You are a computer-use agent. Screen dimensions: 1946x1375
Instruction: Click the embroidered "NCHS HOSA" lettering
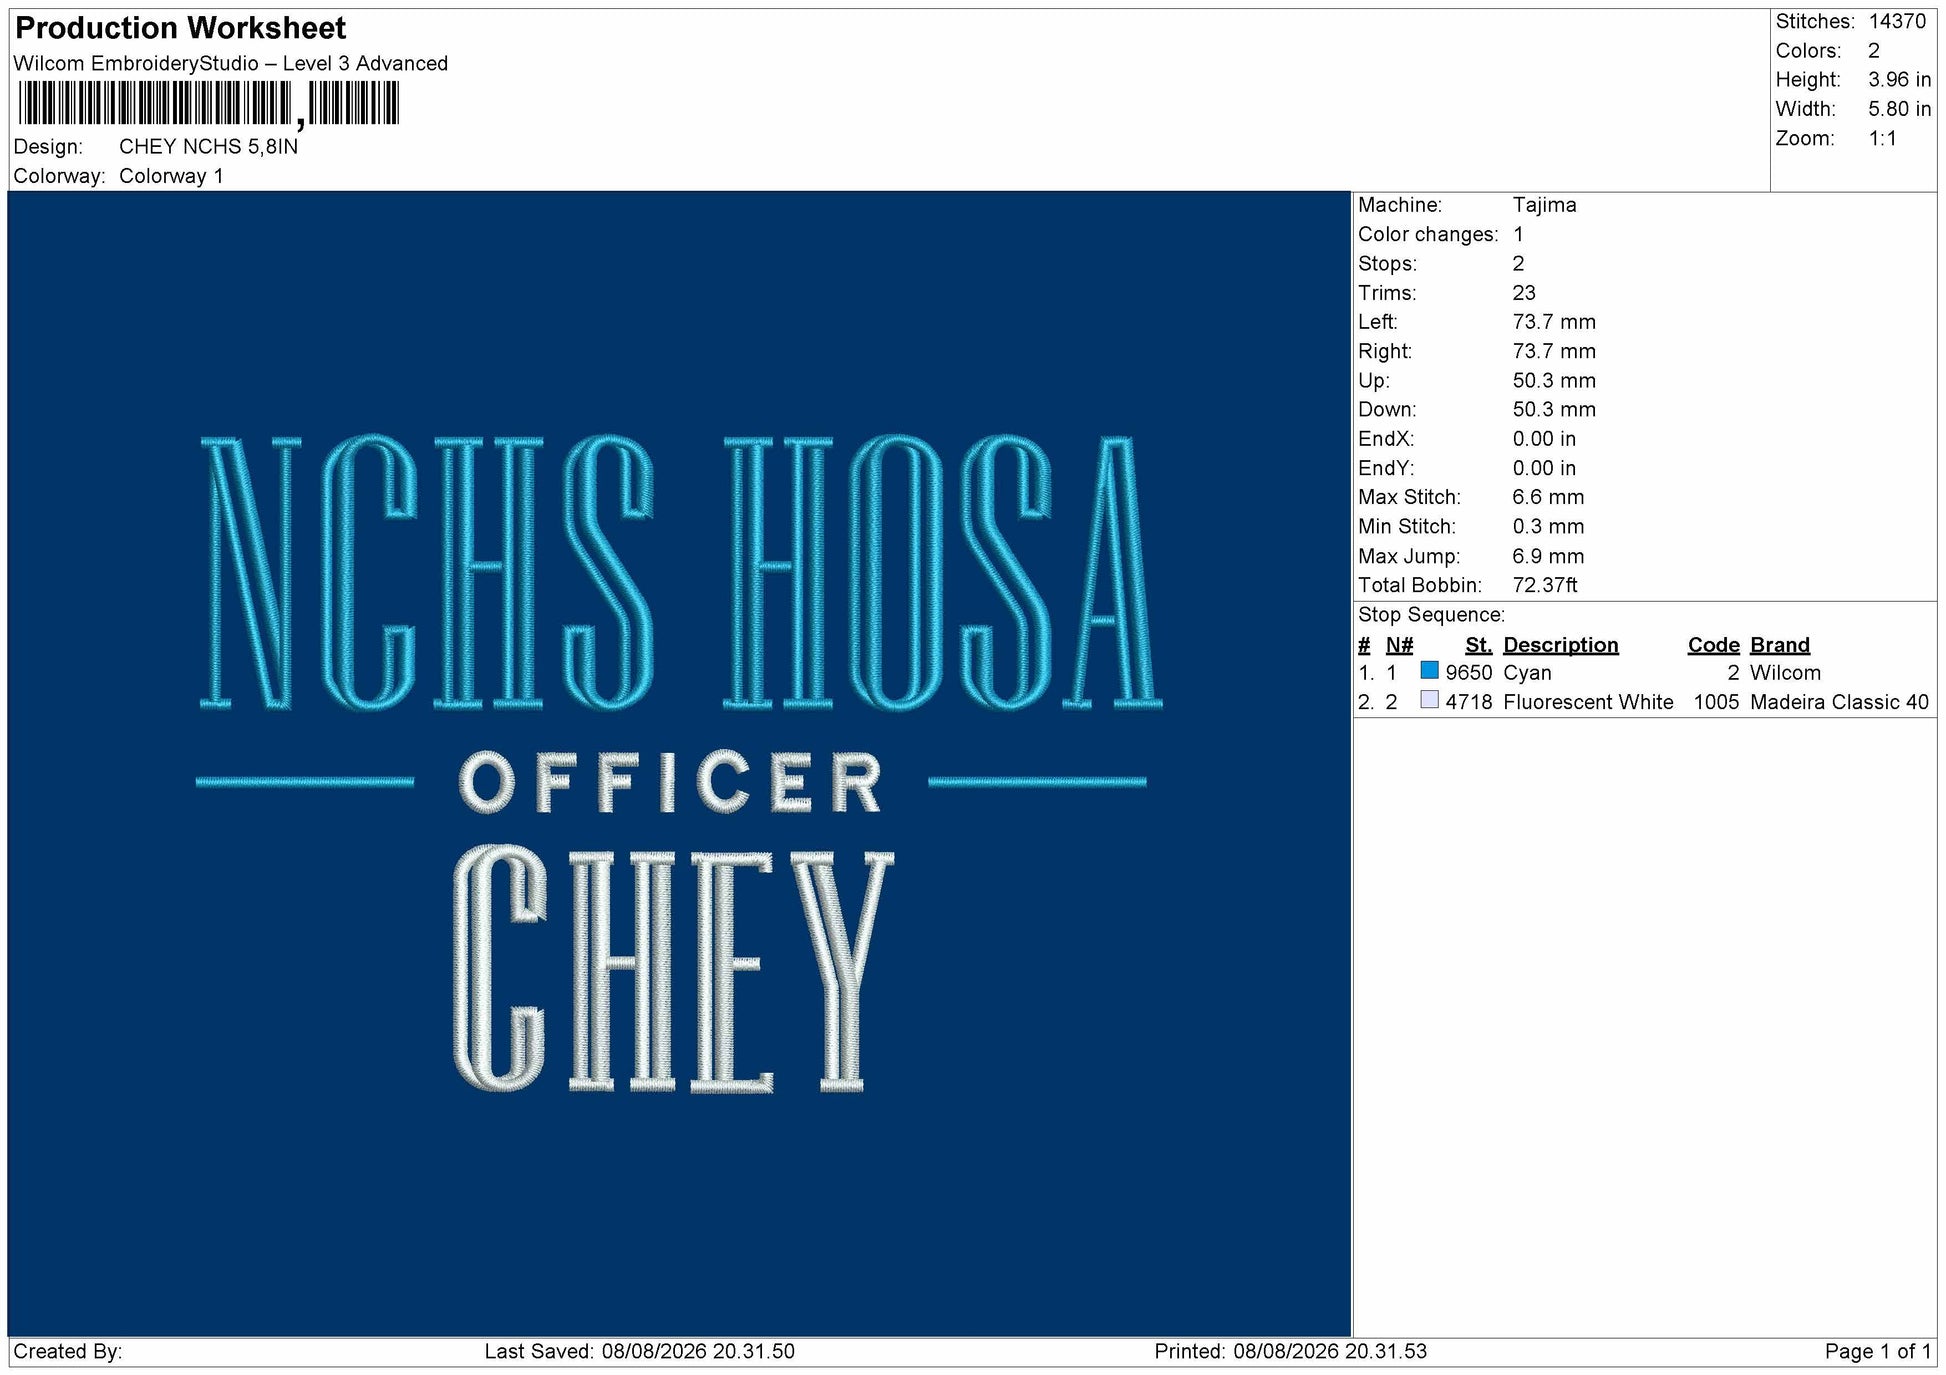680,572
